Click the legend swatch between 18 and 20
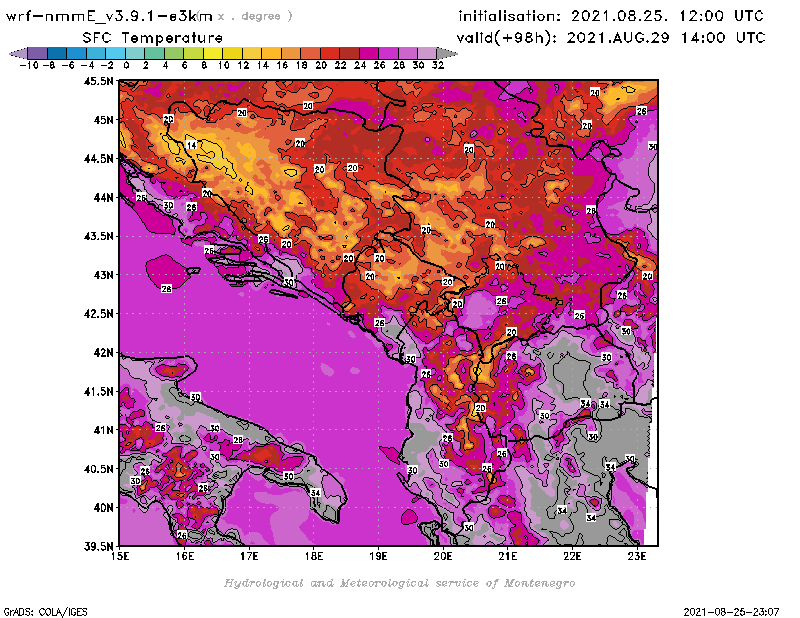 click(x=310, y=53)
